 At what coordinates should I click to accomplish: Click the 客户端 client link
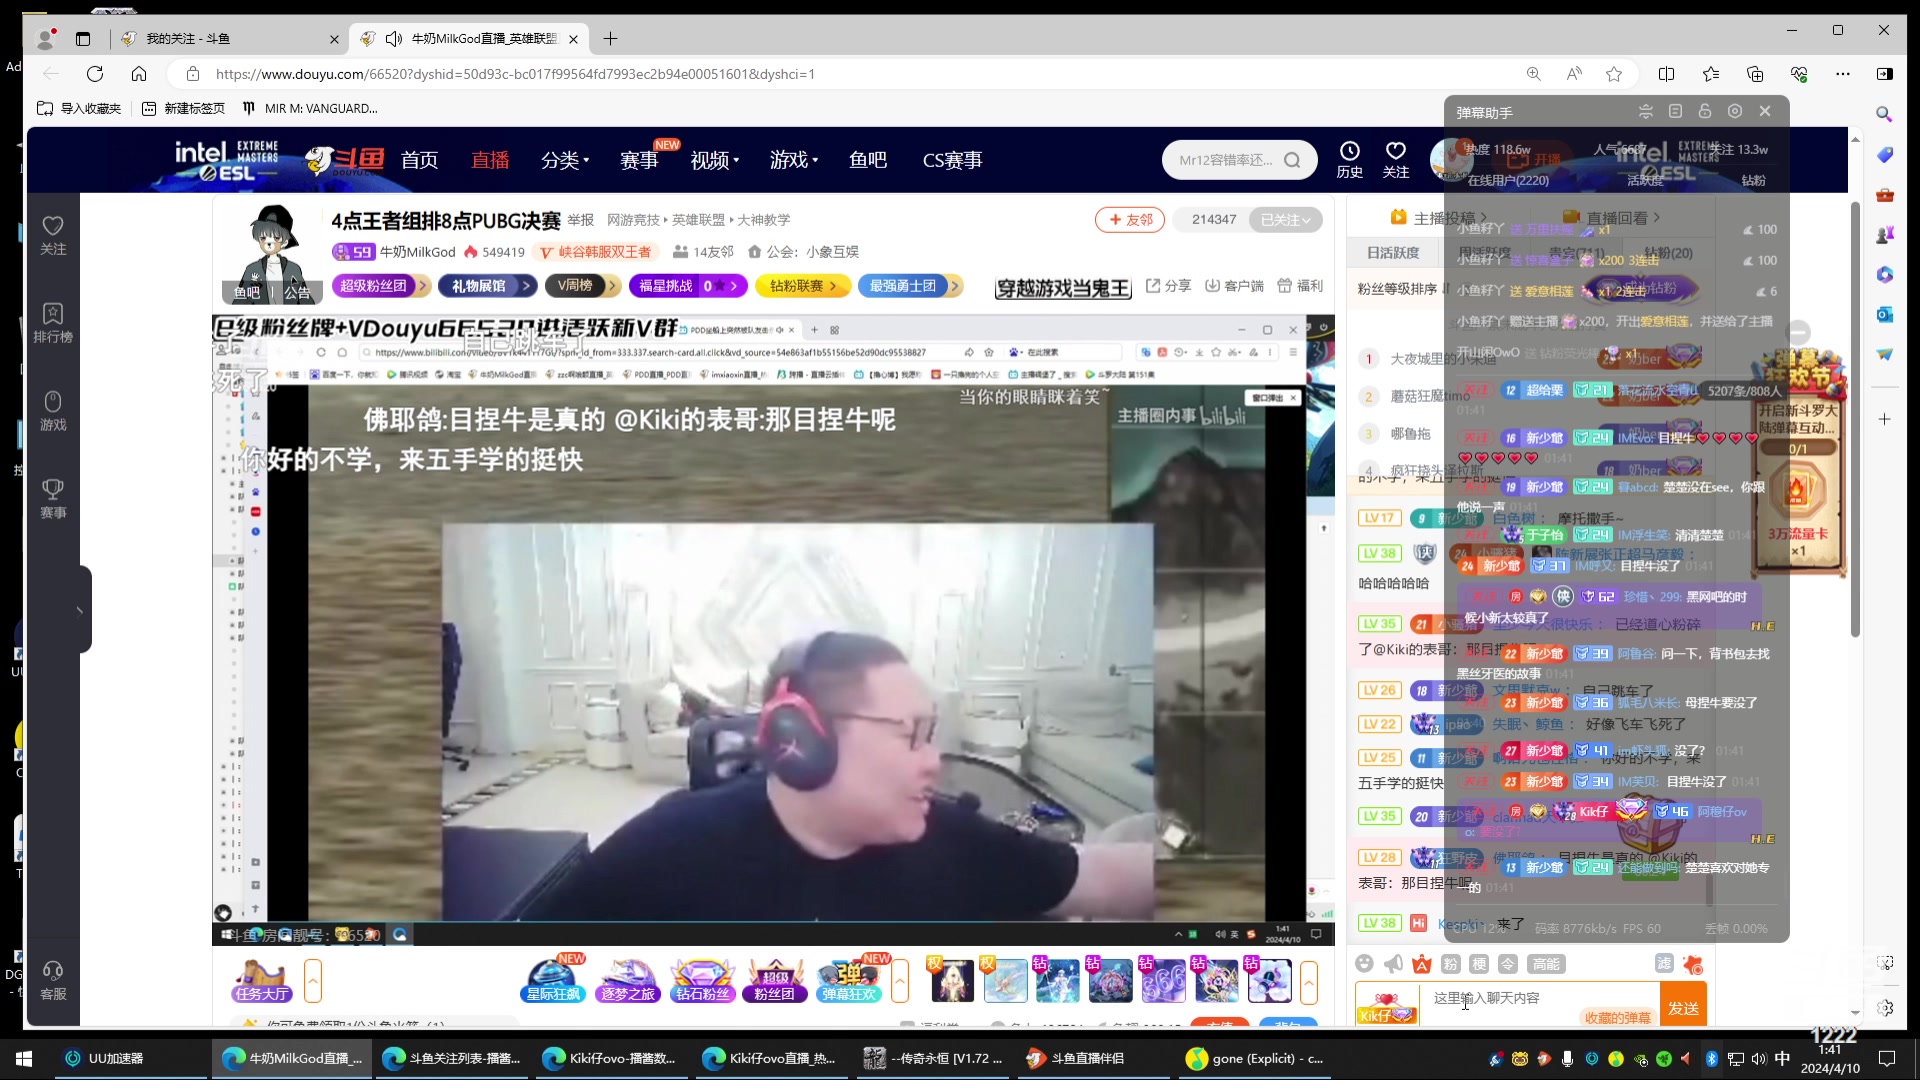[x=1234, y=286]
